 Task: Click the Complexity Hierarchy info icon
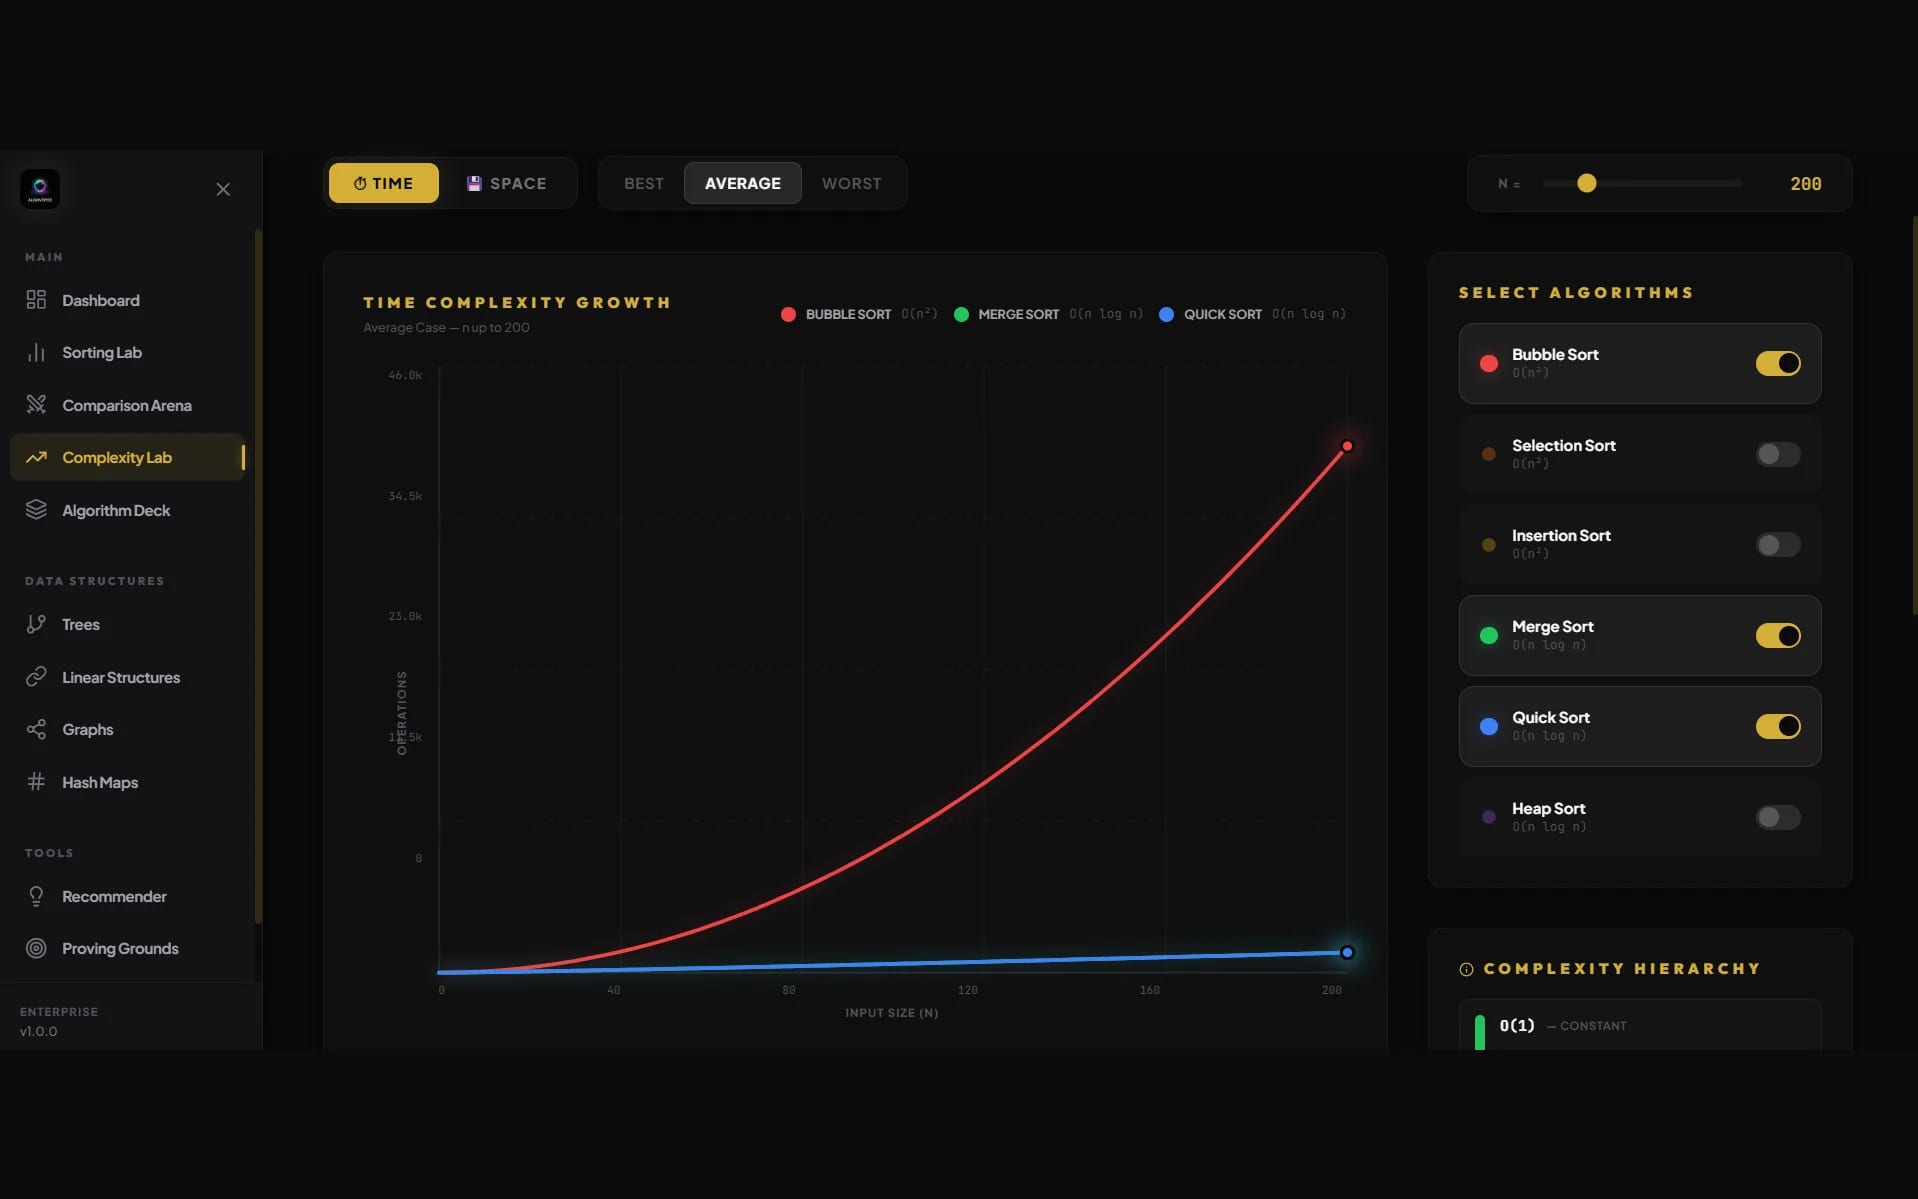[x=1466, y=969]
